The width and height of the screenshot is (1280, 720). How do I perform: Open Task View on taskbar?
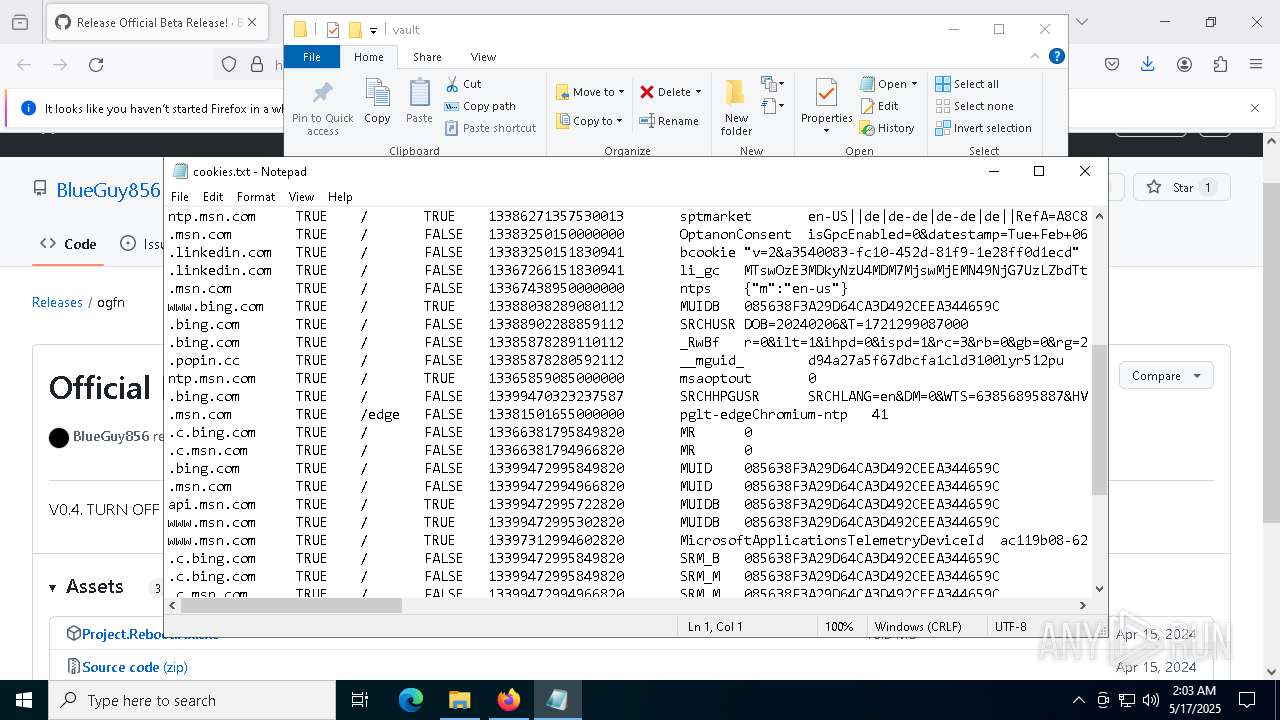point(361,700)
